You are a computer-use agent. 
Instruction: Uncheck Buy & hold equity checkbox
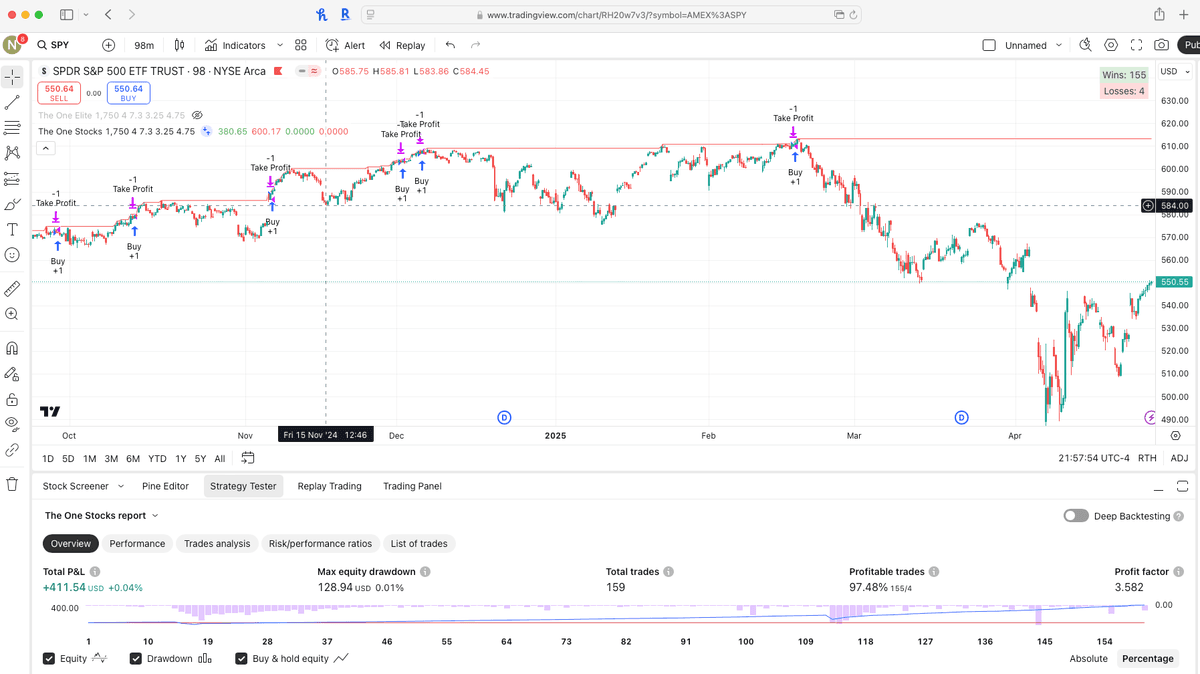241,659
